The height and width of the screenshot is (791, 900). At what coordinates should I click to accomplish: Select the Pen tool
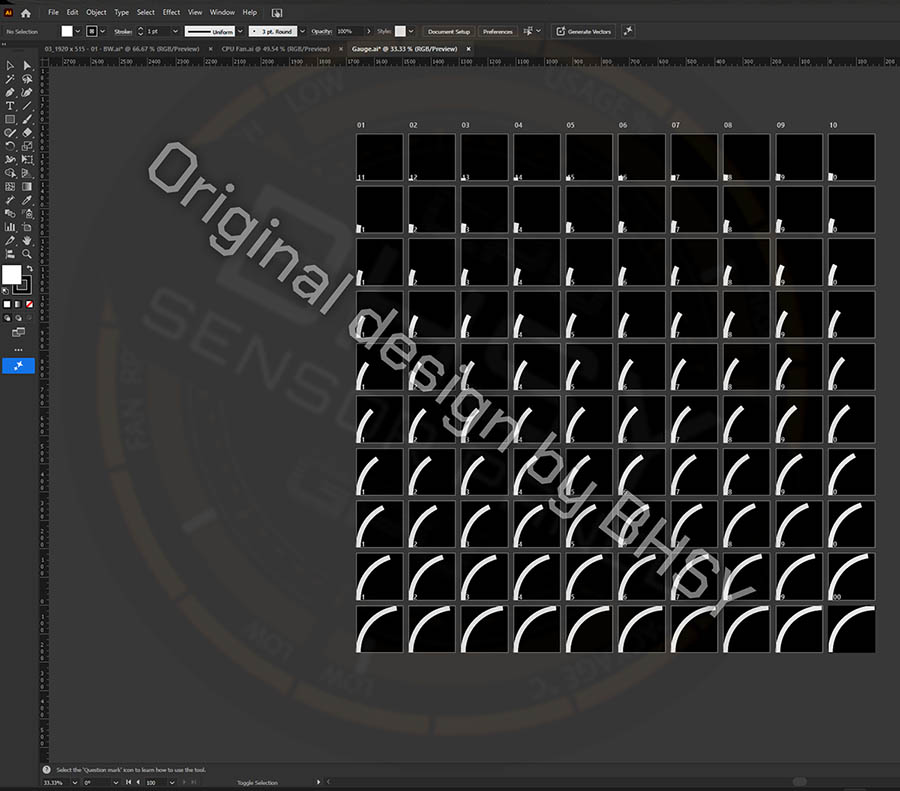pyautogui.click(x=10, y=92)
